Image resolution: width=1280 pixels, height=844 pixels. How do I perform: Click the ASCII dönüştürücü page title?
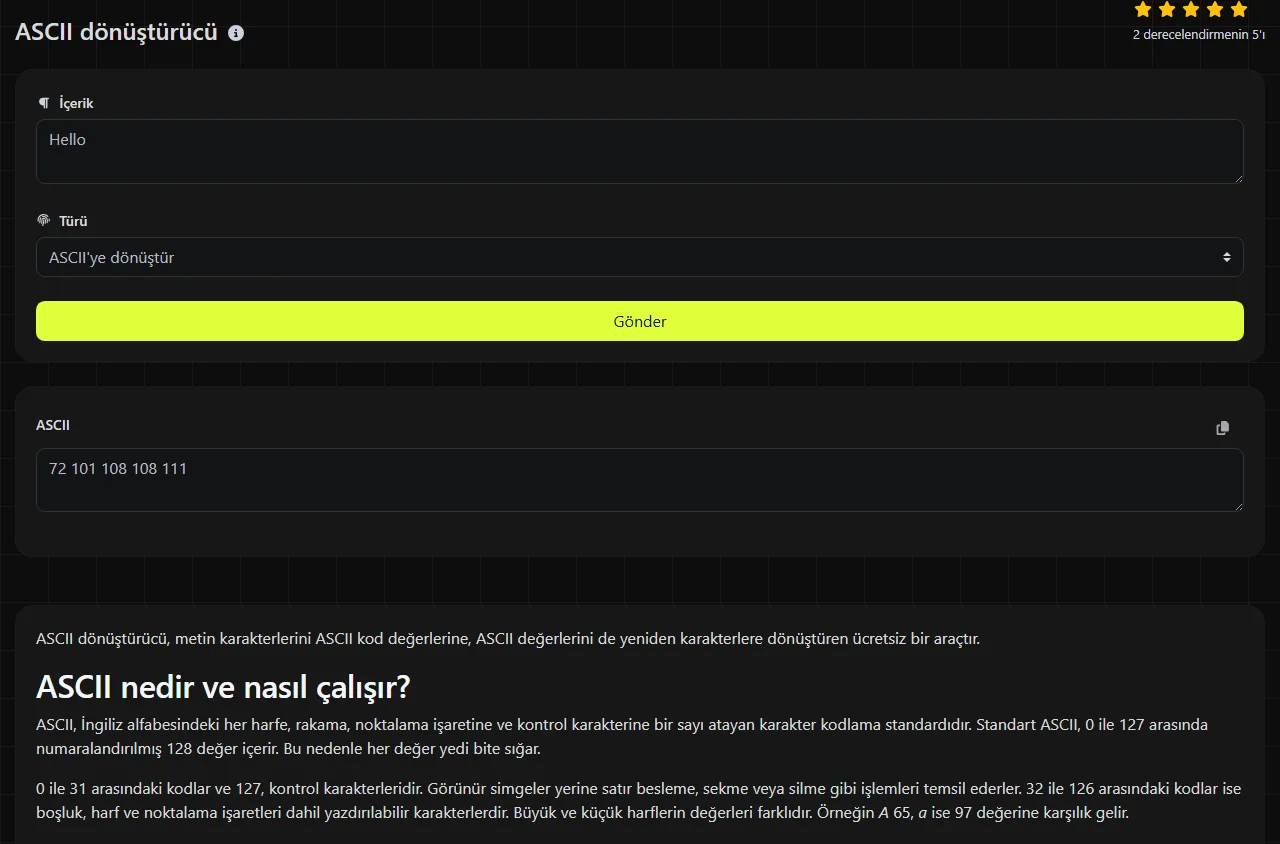[x=116, y=32]
